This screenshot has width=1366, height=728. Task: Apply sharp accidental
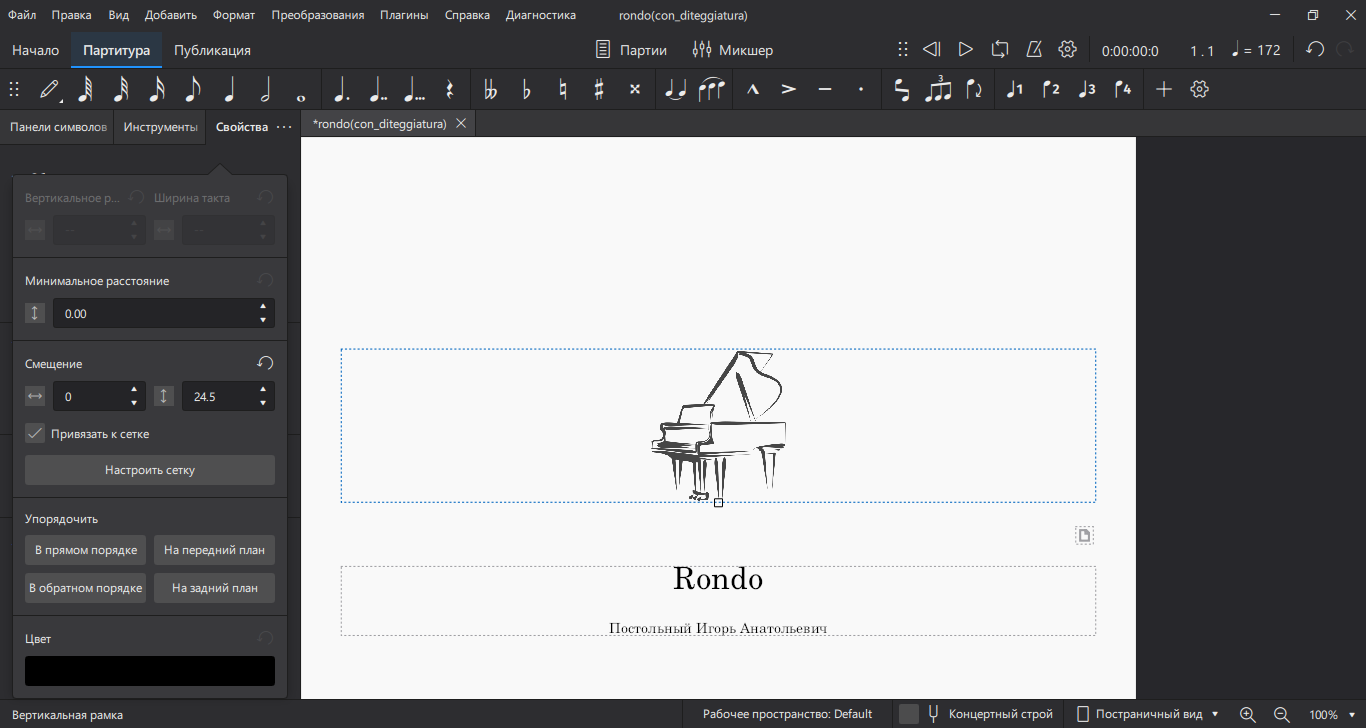click(598, 89)
